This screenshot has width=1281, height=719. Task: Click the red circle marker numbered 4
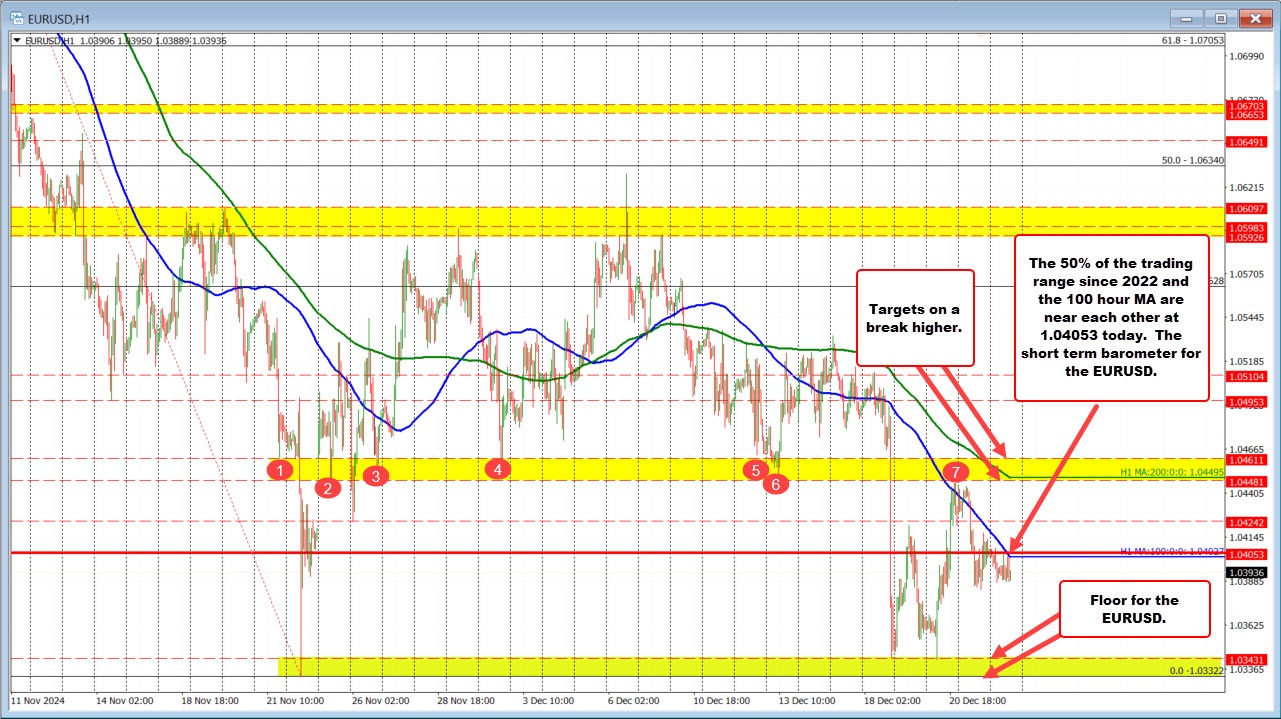(497, 468)
